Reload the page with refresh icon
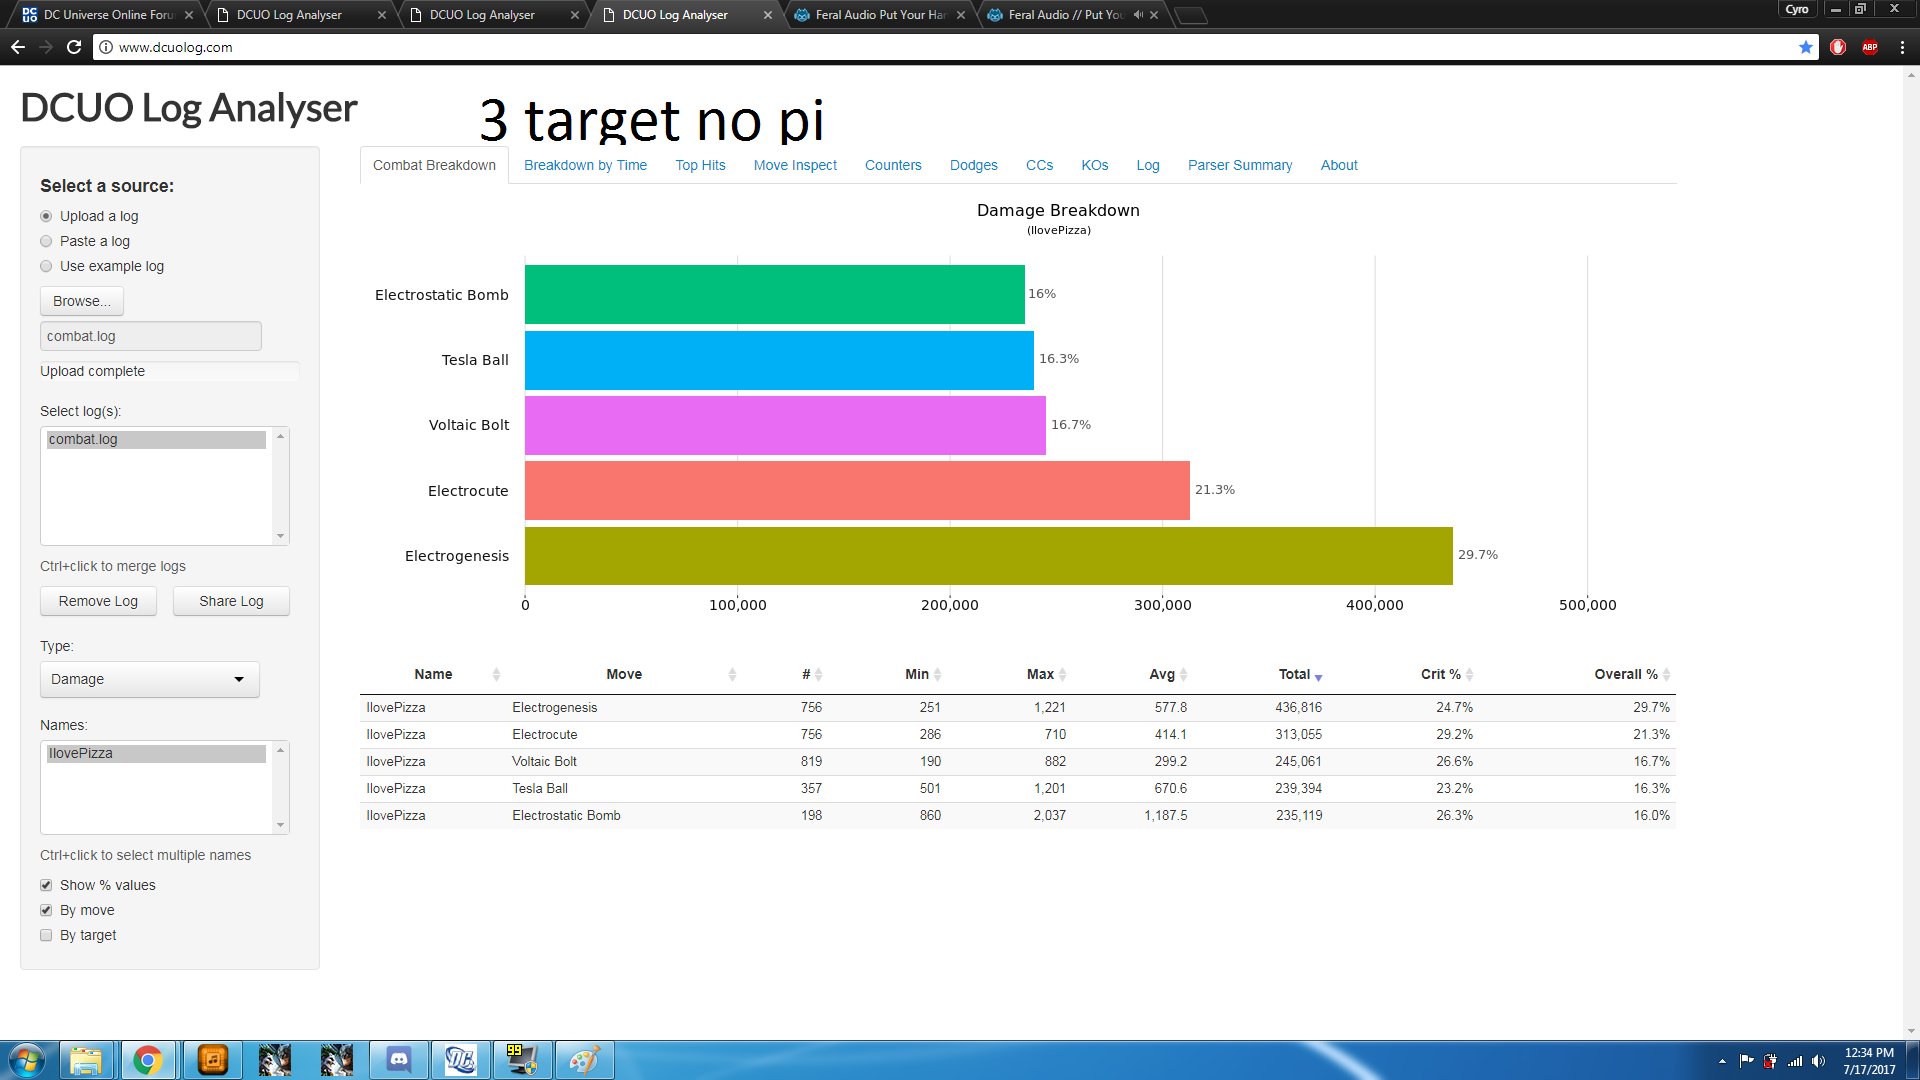1920x1080 pixels. point(73,47)
